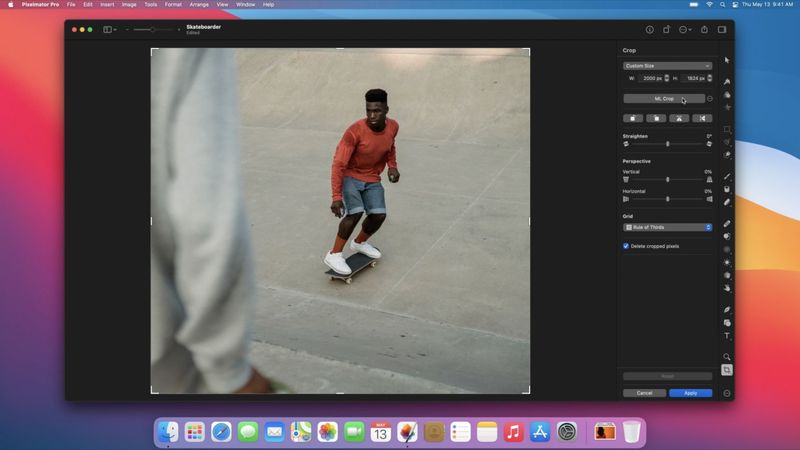Open the Insert menu
Screen dimensions: 800x450
107,5
